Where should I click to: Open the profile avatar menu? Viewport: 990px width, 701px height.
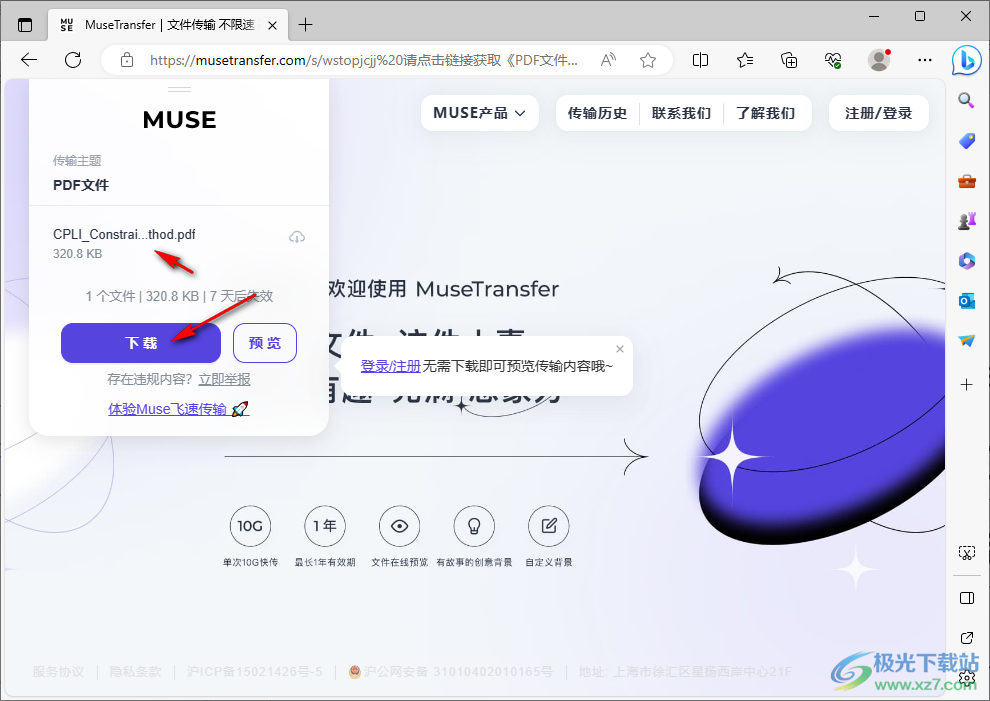878,60
